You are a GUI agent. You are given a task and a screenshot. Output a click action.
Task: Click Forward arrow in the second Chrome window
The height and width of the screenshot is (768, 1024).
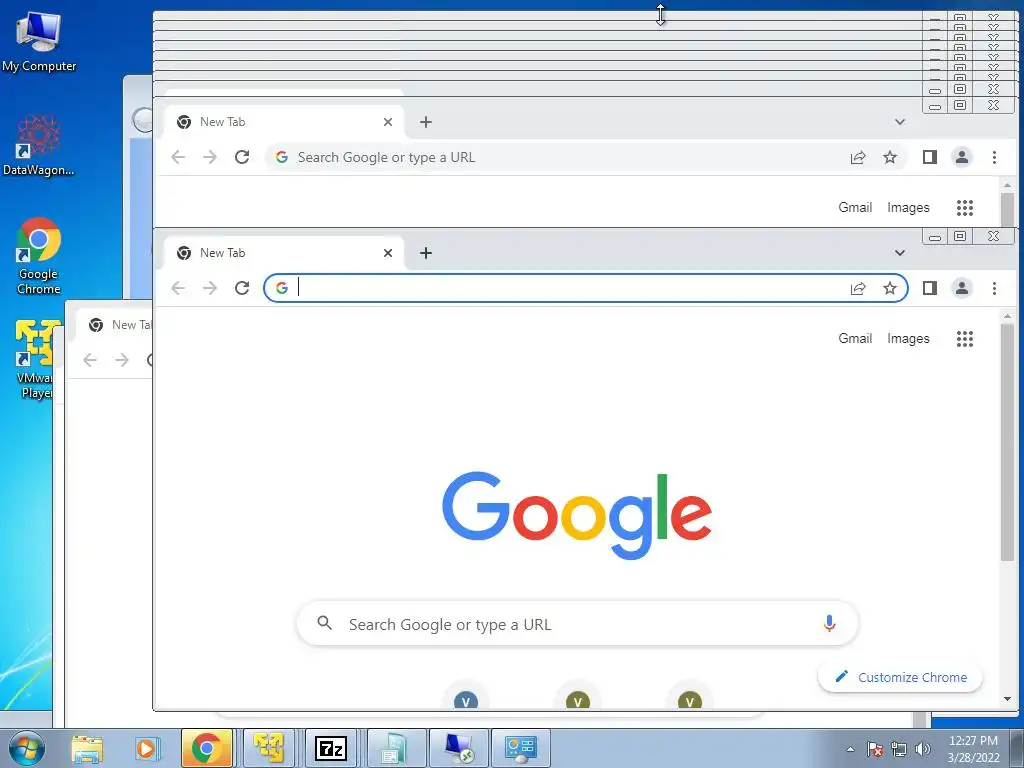click(x=210, y=157)
